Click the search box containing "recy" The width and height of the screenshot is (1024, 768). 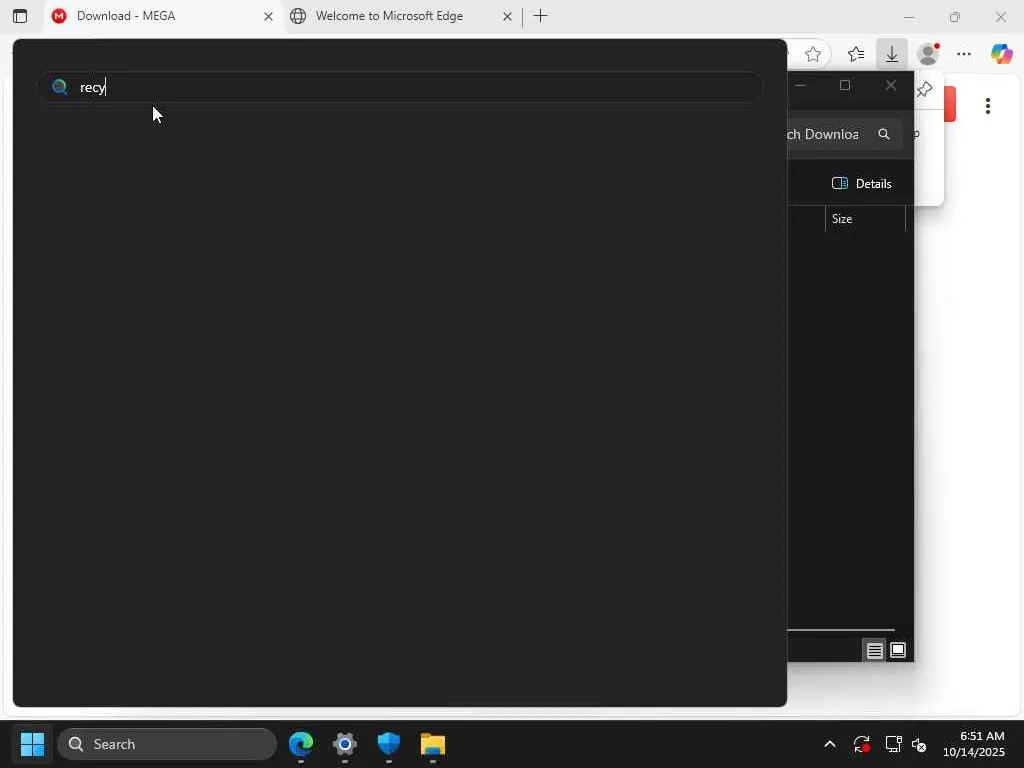400,87
